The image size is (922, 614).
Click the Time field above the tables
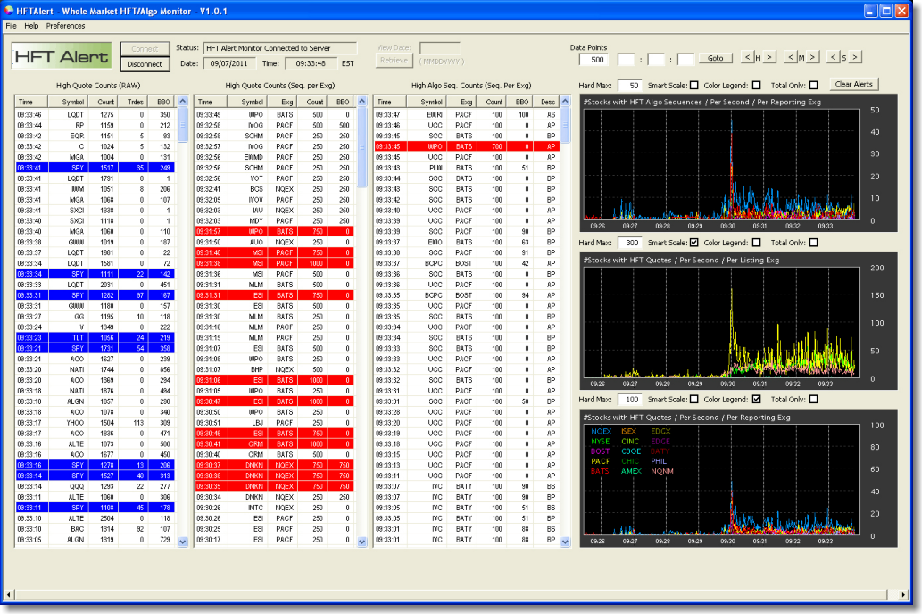coord(311,64)
